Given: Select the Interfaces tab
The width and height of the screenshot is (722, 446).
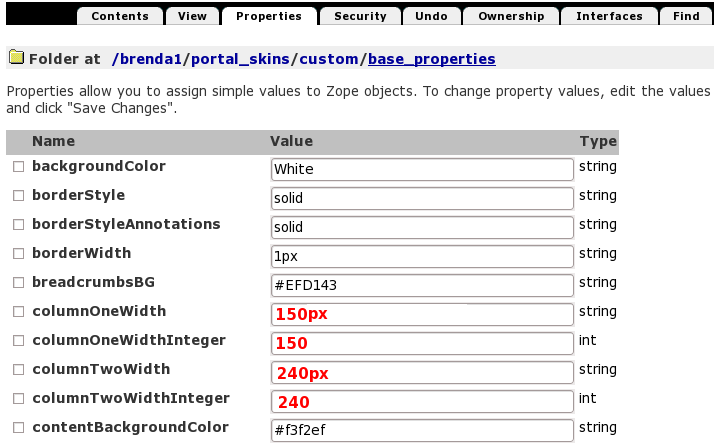Looking at the screenshot, I should click(x=609, y=16).
